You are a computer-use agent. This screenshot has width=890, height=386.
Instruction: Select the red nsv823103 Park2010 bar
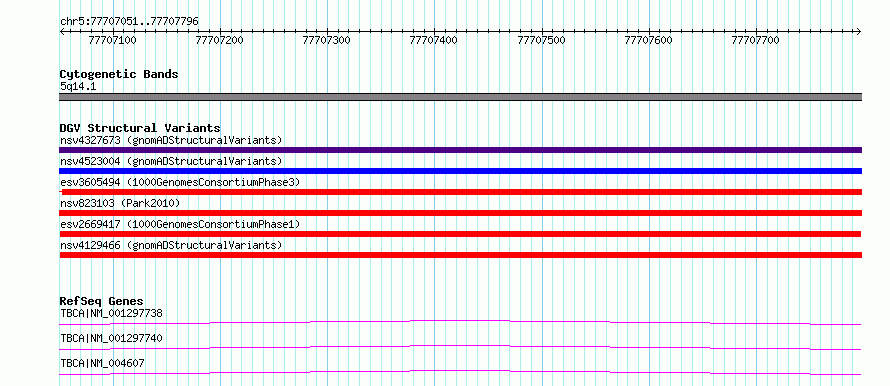[x=460, y=213]
